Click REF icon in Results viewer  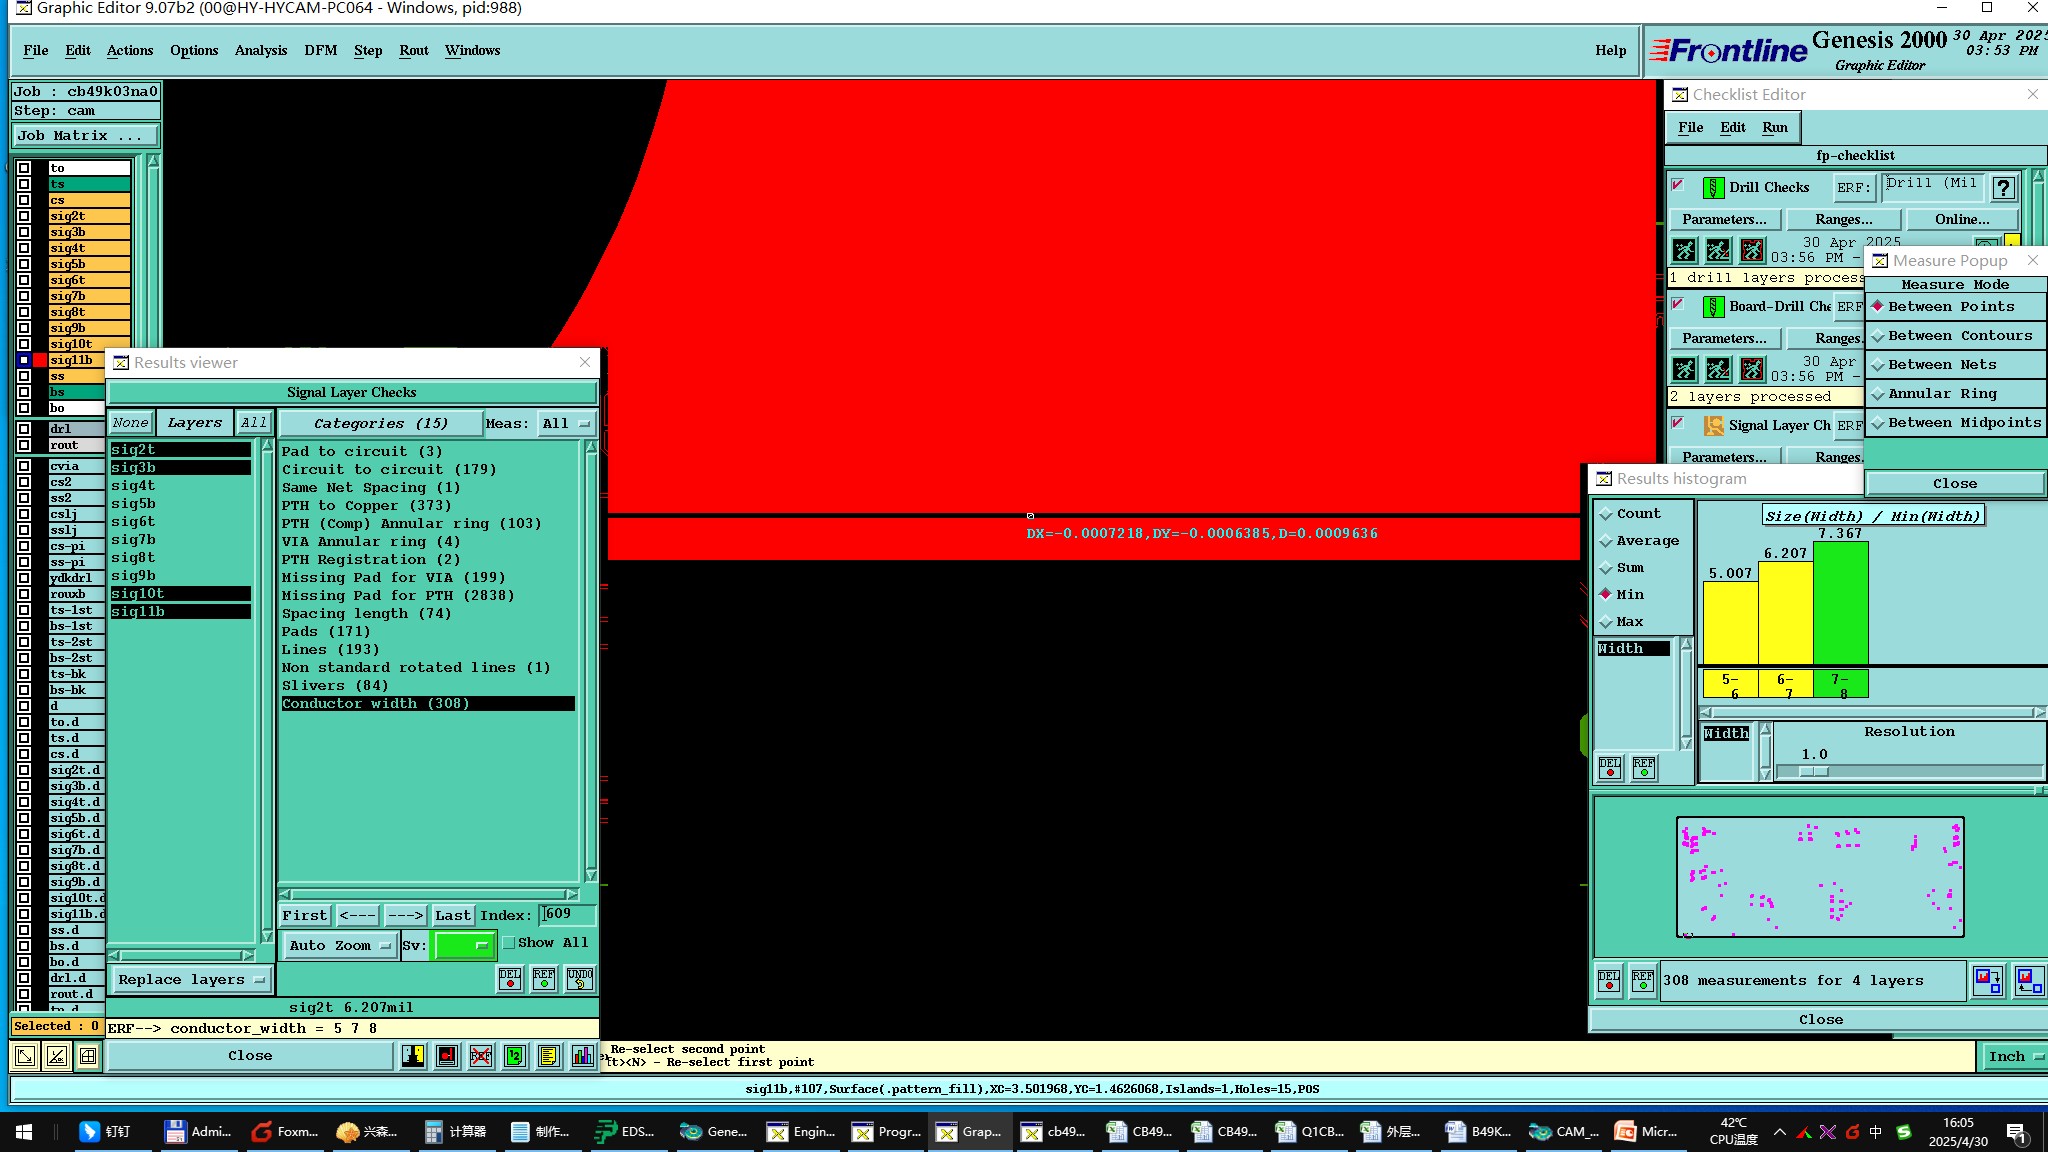tap(544, 978)
